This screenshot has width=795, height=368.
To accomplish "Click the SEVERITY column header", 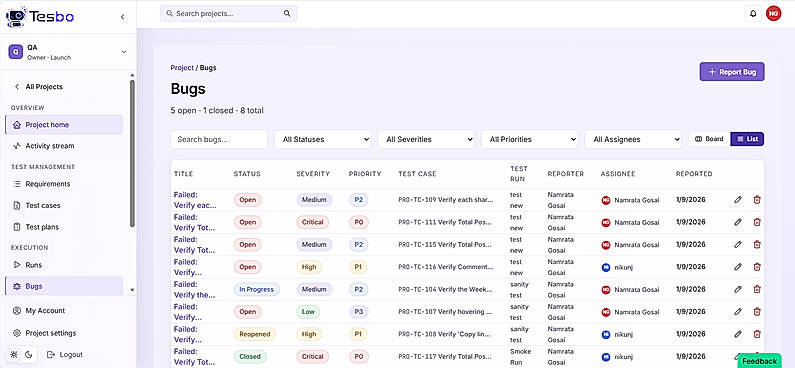I will click(313, 174).
